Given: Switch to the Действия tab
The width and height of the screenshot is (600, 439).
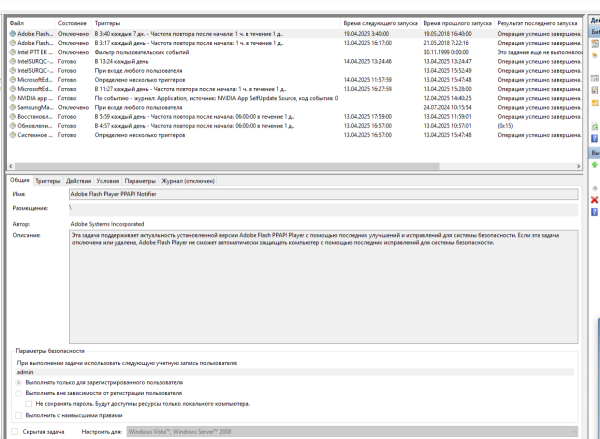Looking at the screenshot, I should 78,181.
